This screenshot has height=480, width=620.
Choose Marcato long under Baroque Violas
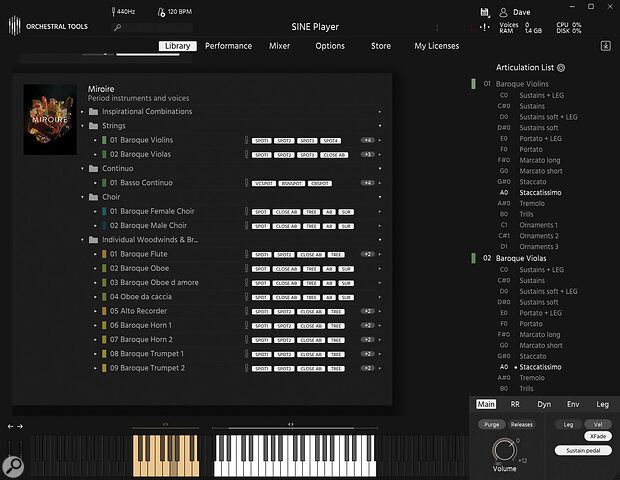540,334
